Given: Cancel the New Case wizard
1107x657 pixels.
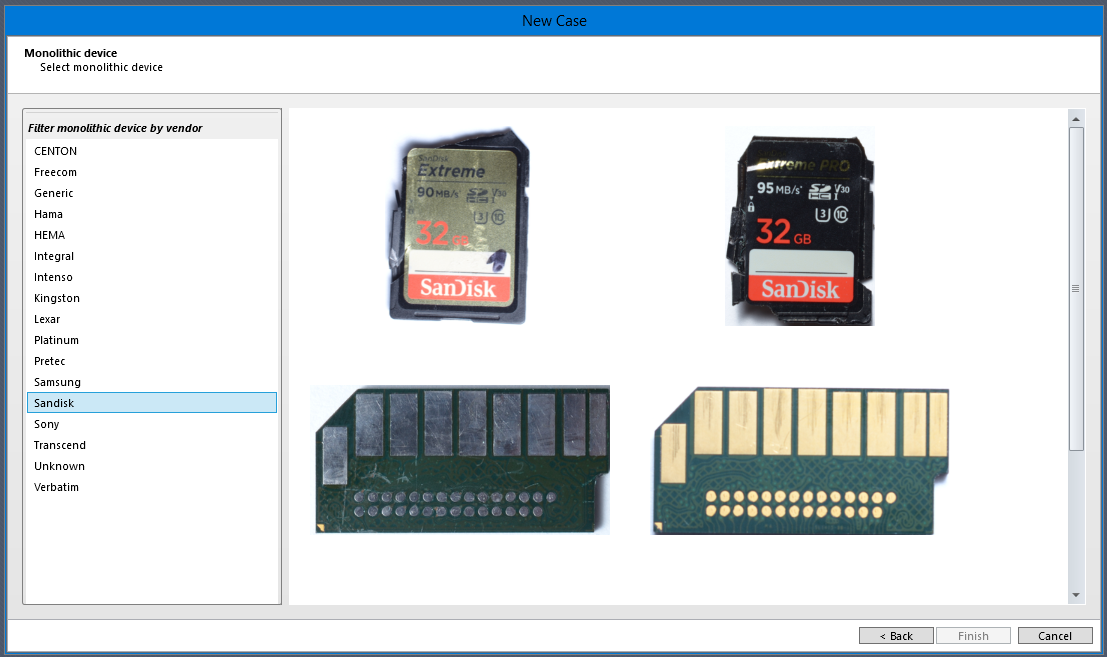Looking at the screenshot, I should (1055, 636).
